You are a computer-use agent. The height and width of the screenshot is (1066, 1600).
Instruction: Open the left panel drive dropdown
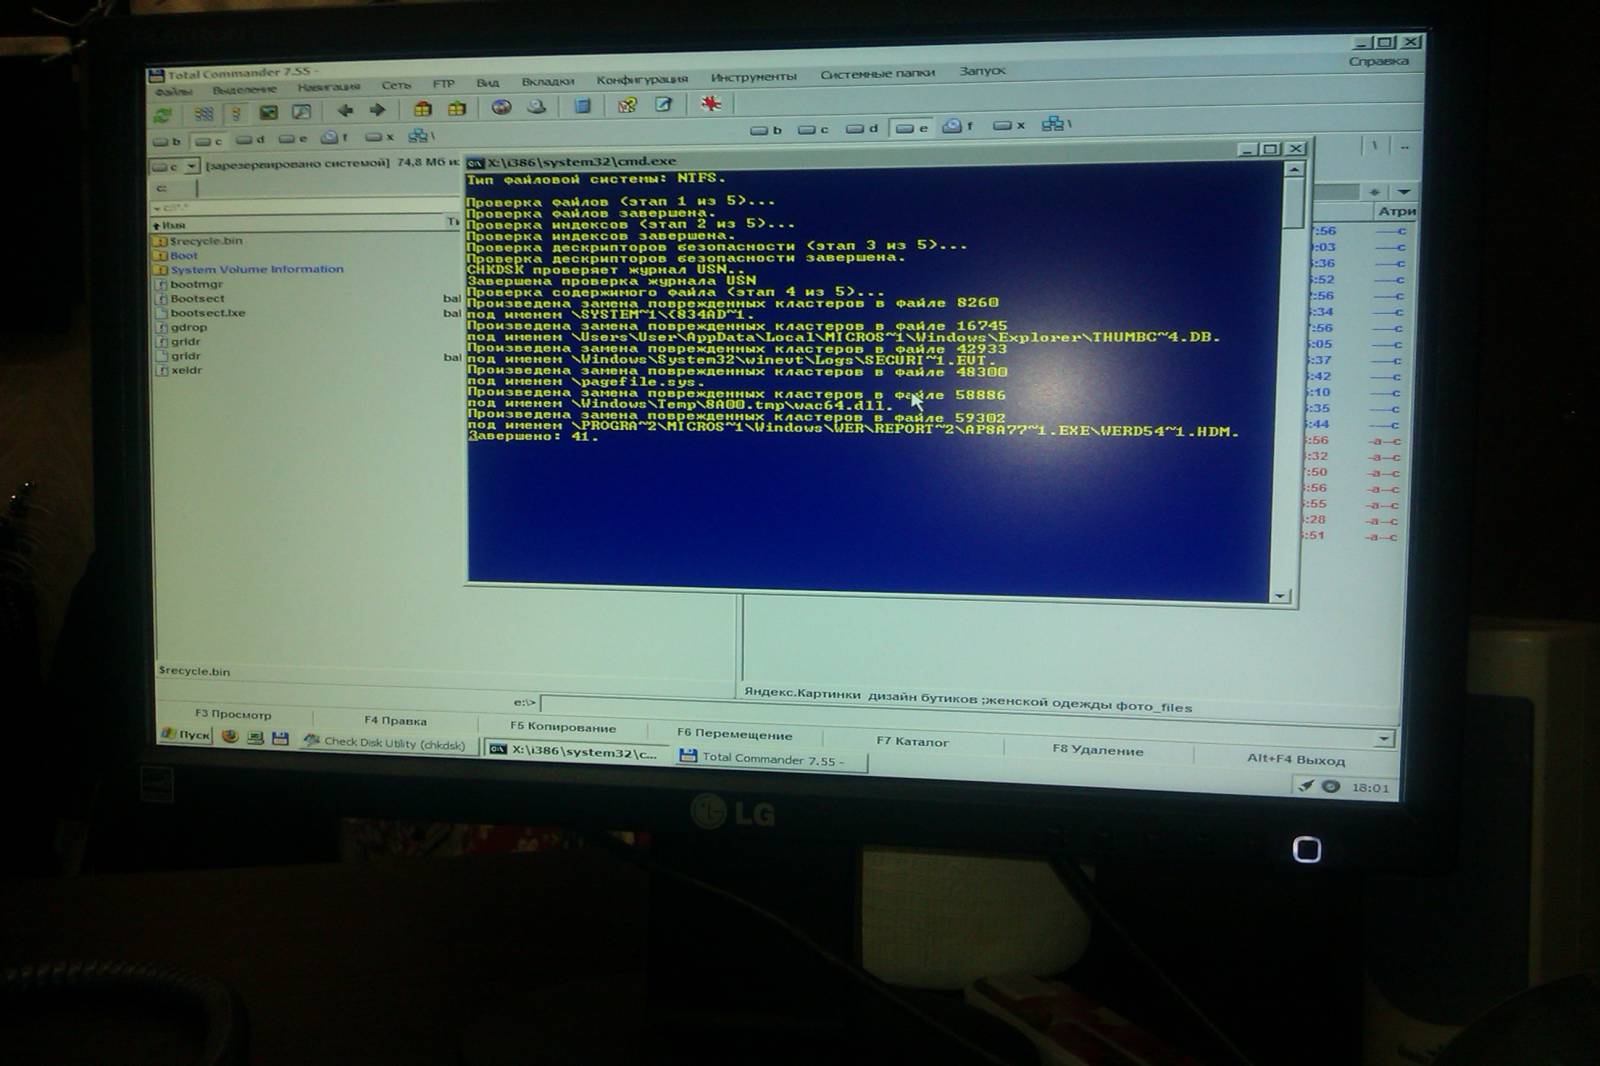[191, 166]
